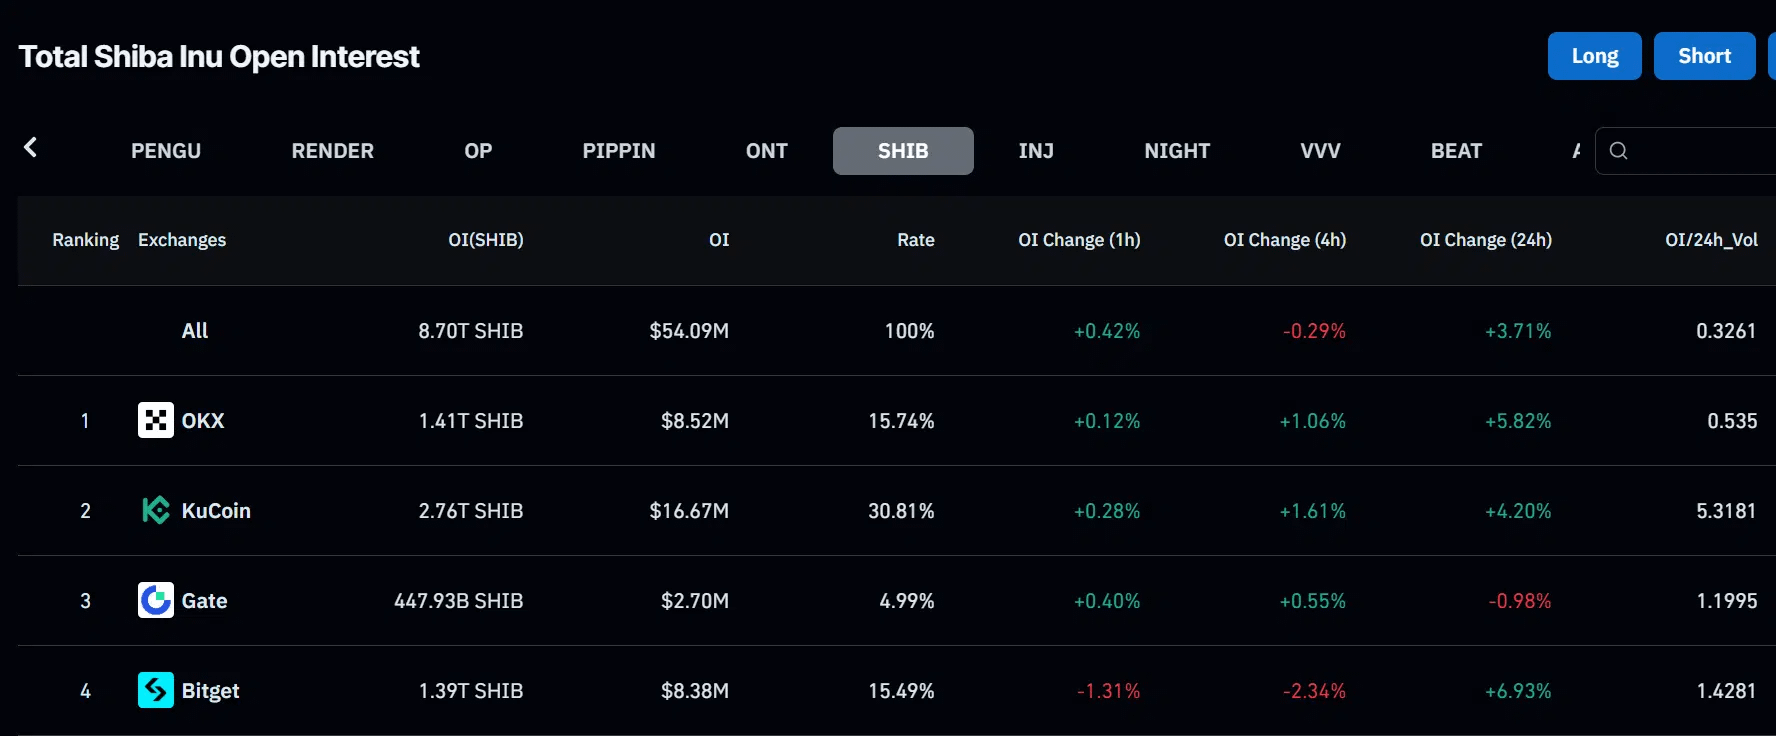Select the Long button
This screenshot has height=736, width=1776.
pos(1594,56)
